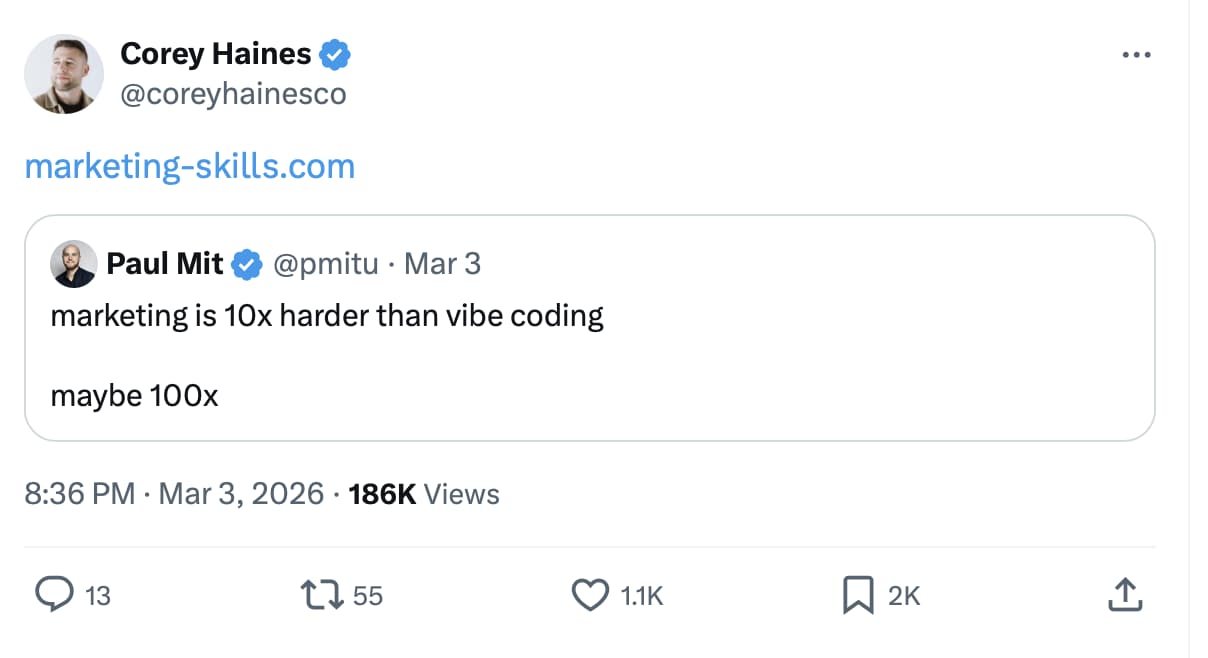Open the marketing-skills.com link

pos(189,165)
